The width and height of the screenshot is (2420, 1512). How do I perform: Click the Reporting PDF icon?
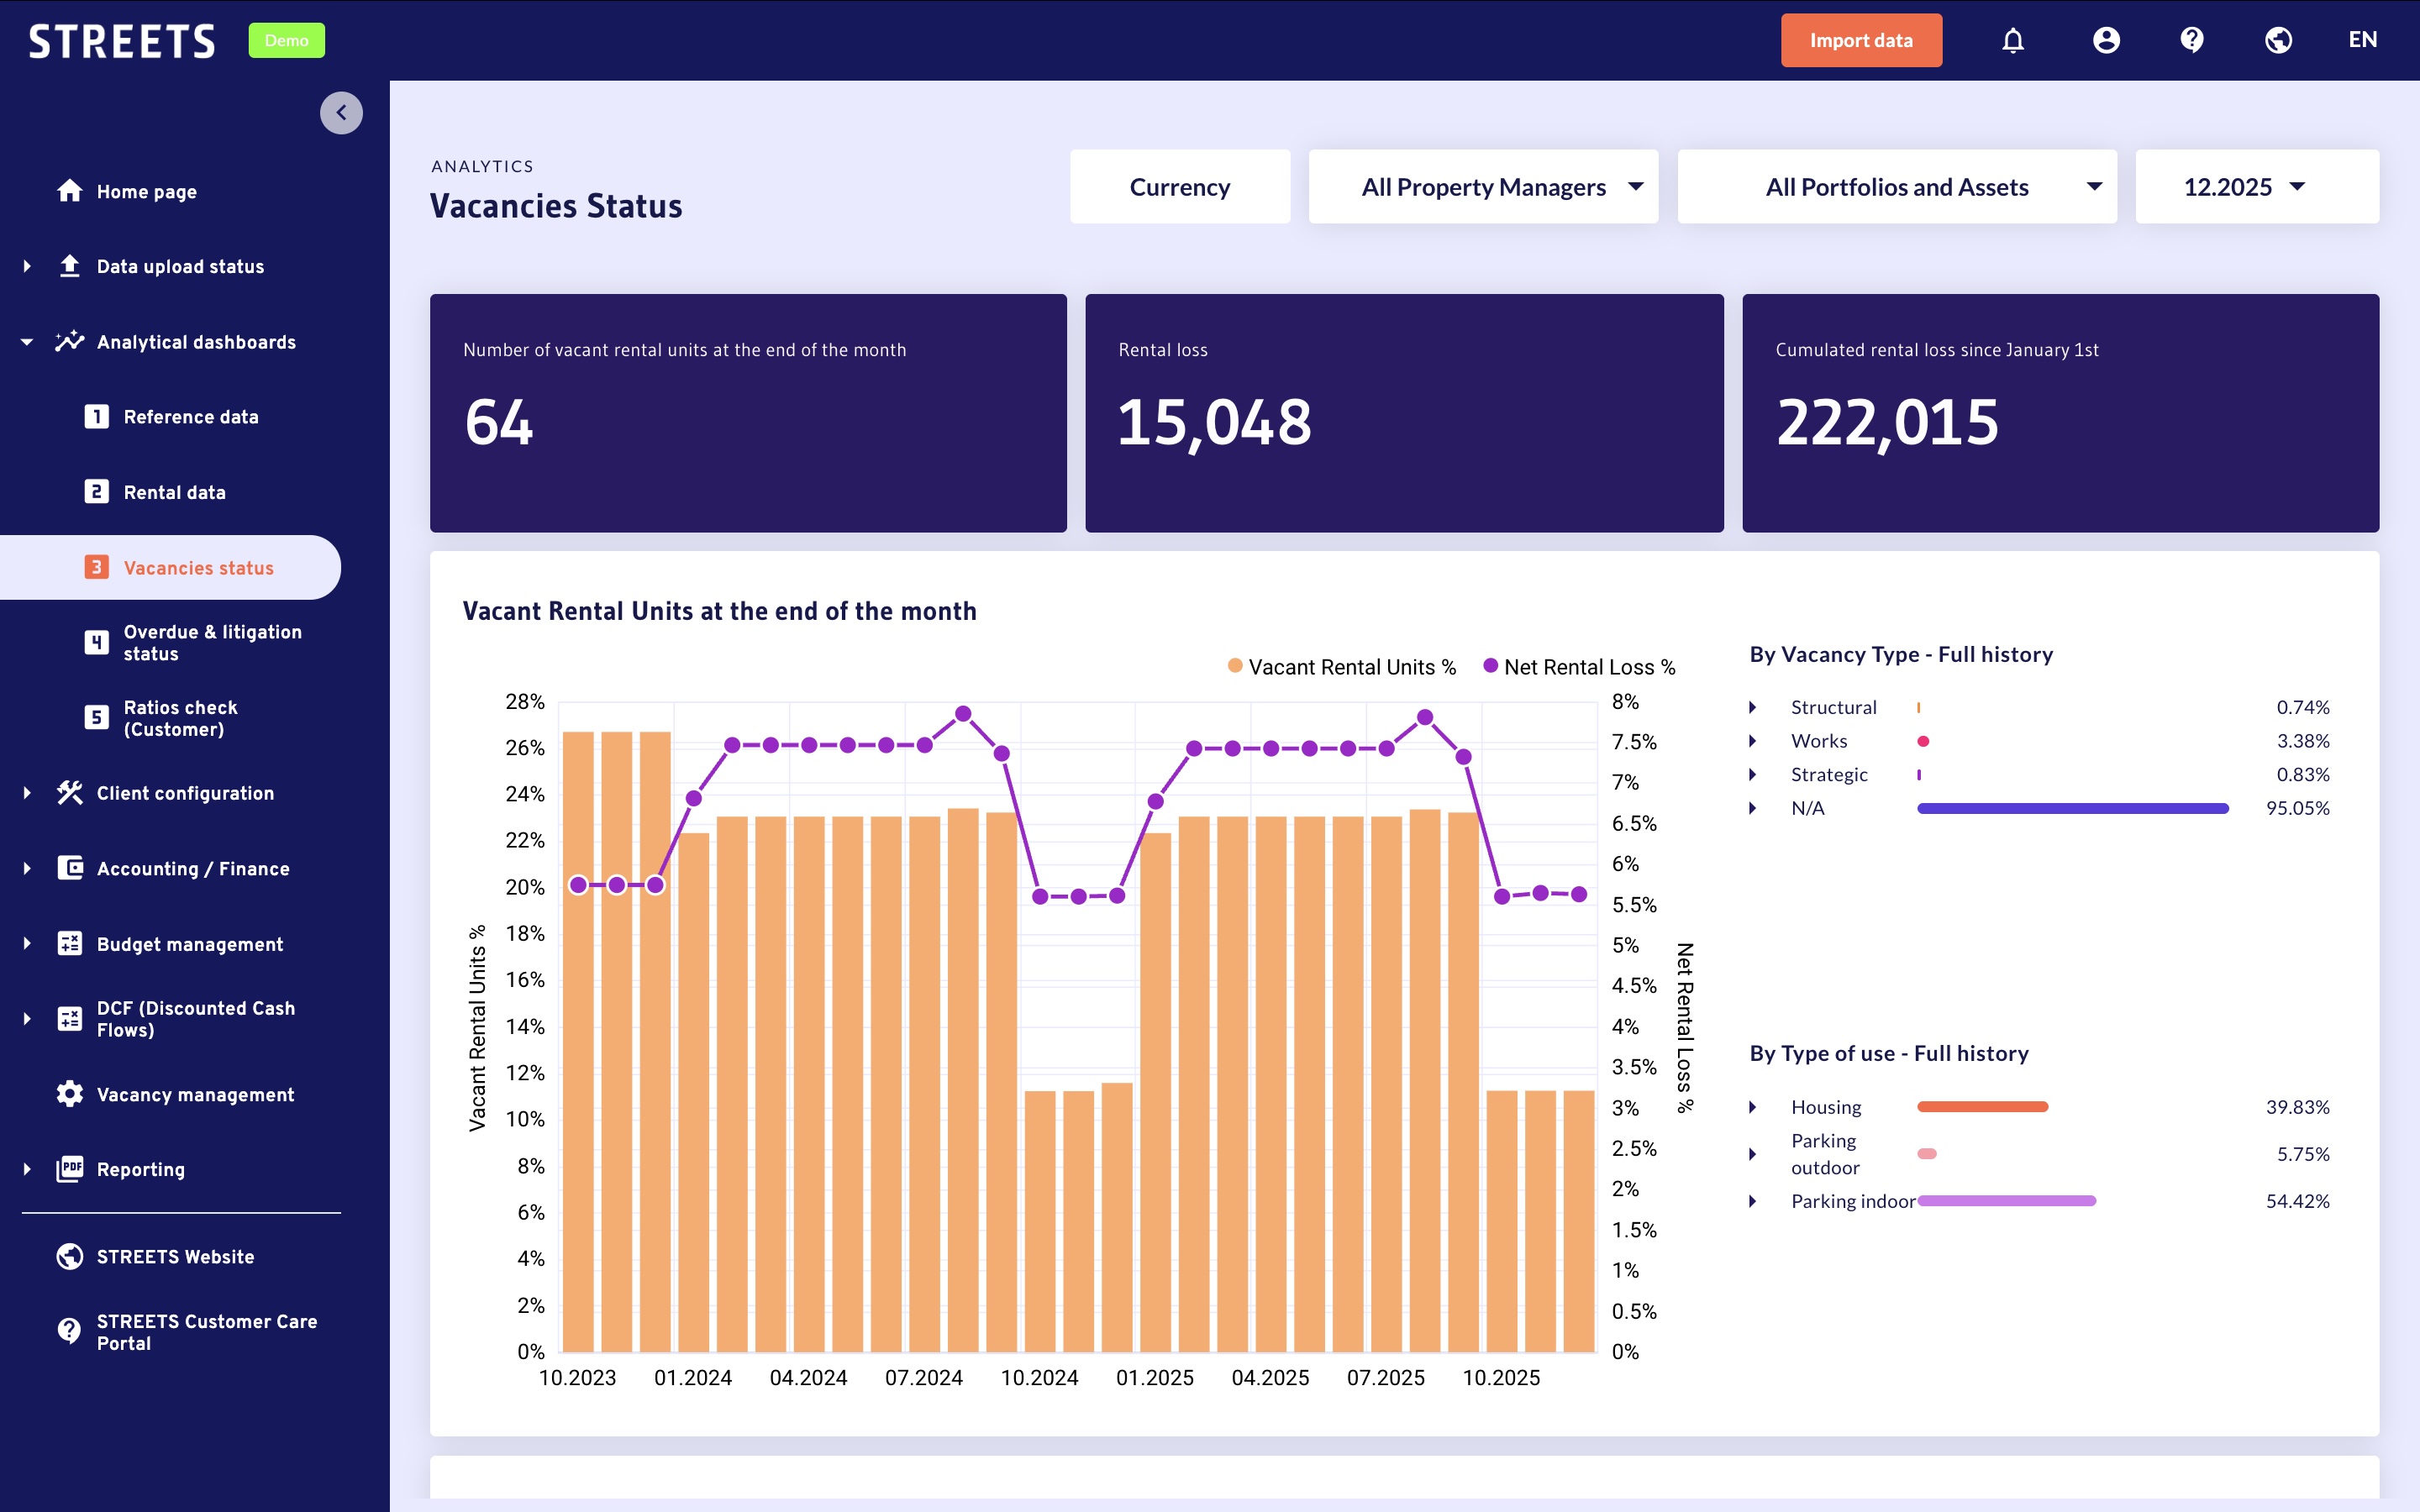point(70,1168)
